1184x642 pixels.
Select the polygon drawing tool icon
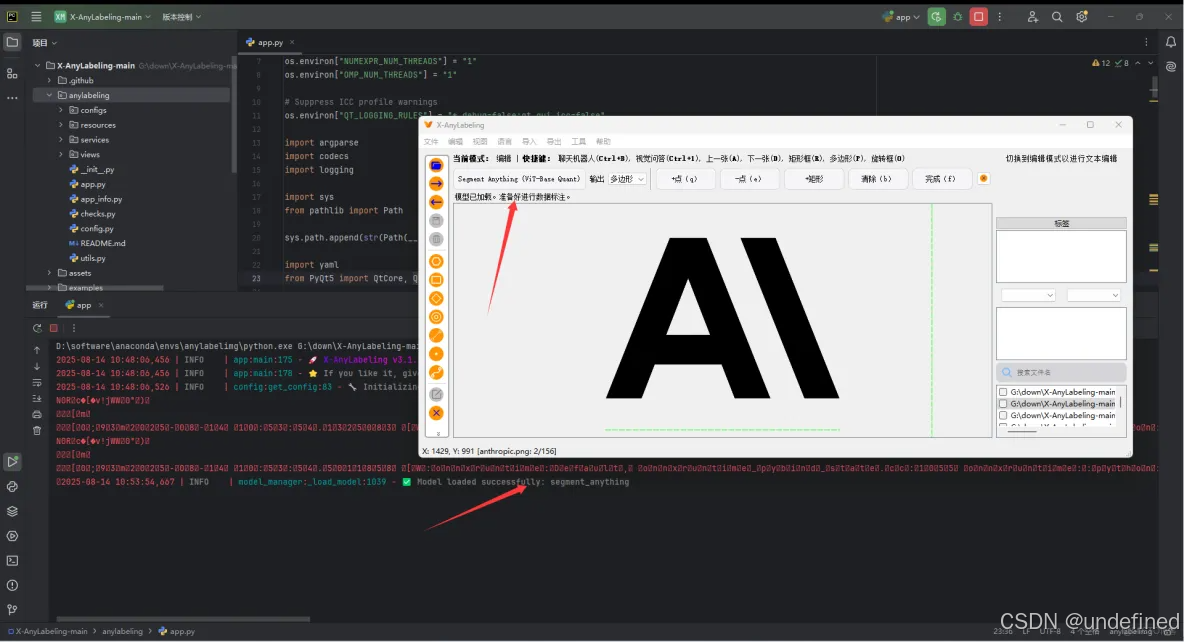(437, 260)
